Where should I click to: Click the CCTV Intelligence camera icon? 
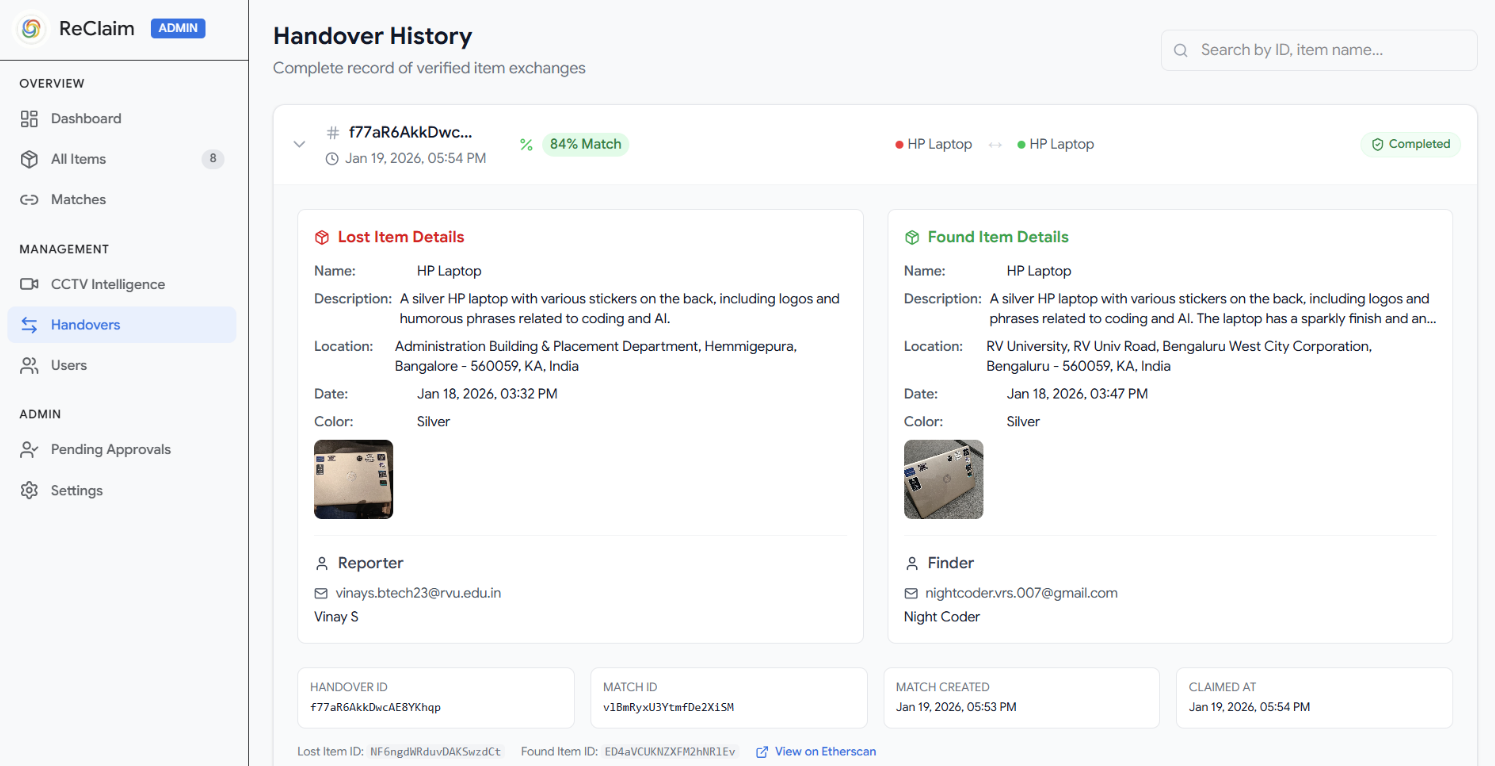[29, 285]
